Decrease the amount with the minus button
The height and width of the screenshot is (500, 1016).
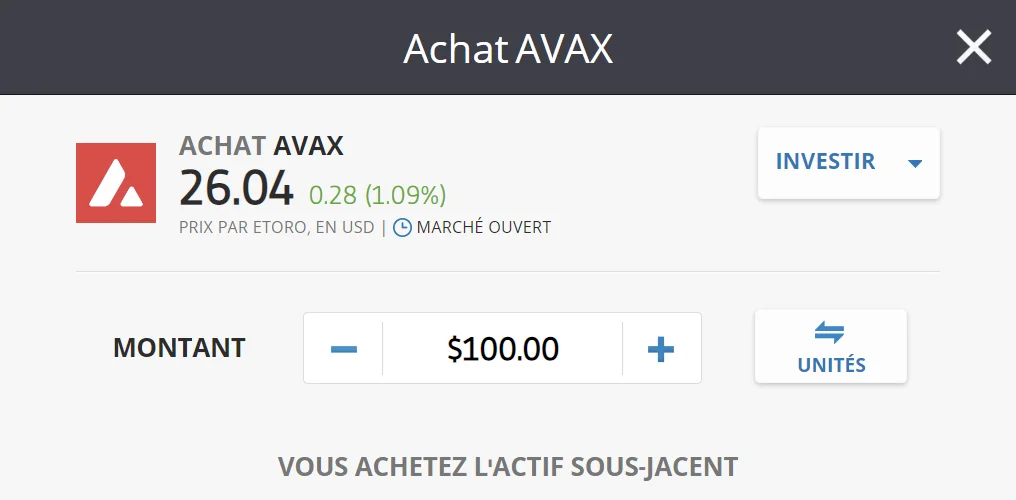pos(344,349)
